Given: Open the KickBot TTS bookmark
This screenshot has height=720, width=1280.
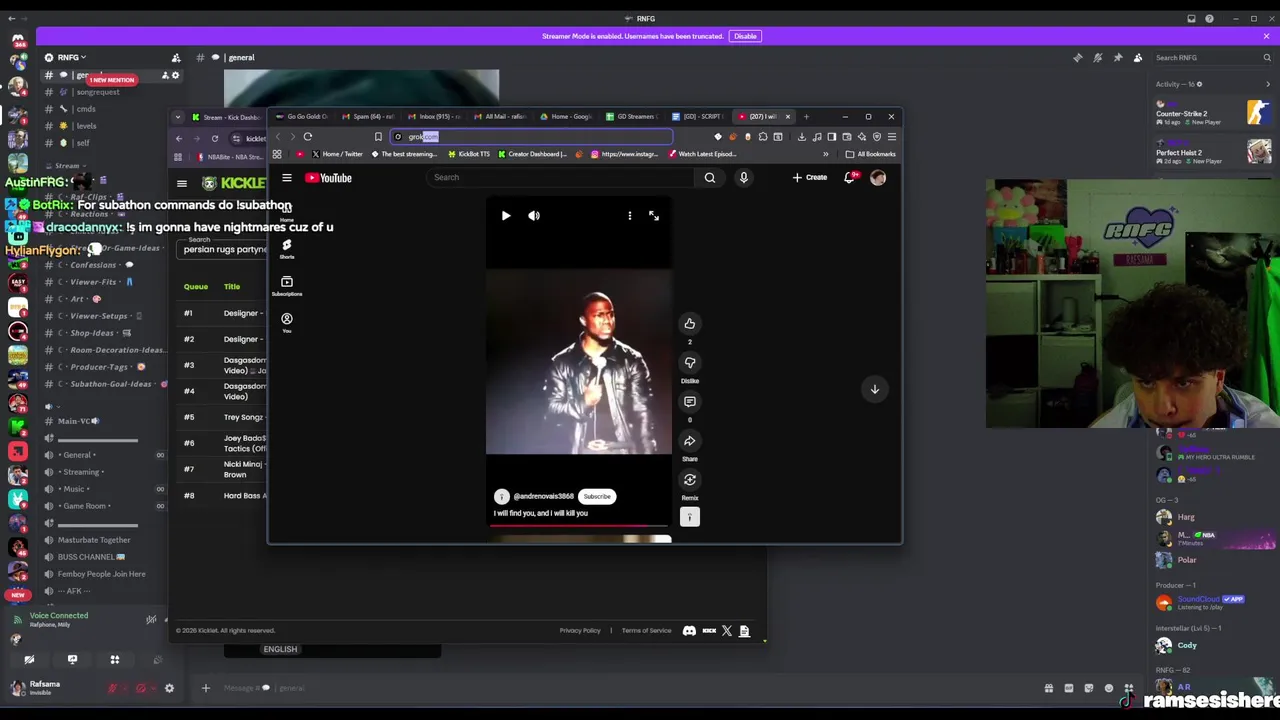Looking at the screenshot, I should pyautogui.click(x=469, y=154).
